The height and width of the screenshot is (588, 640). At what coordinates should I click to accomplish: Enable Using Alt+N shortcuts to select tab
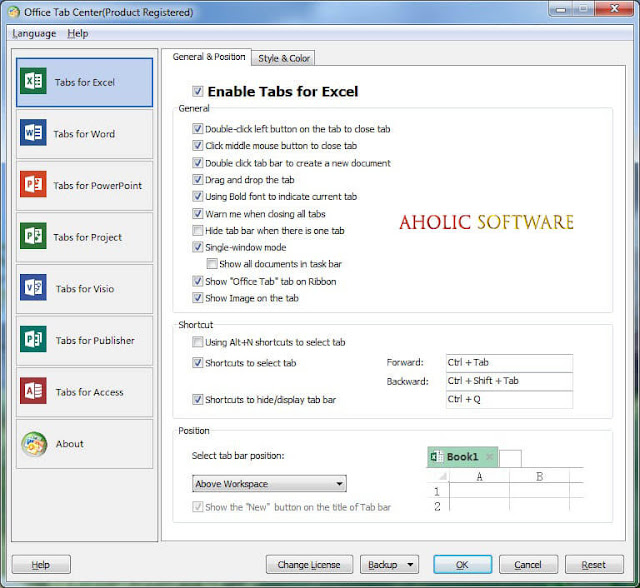click(198, 342)
